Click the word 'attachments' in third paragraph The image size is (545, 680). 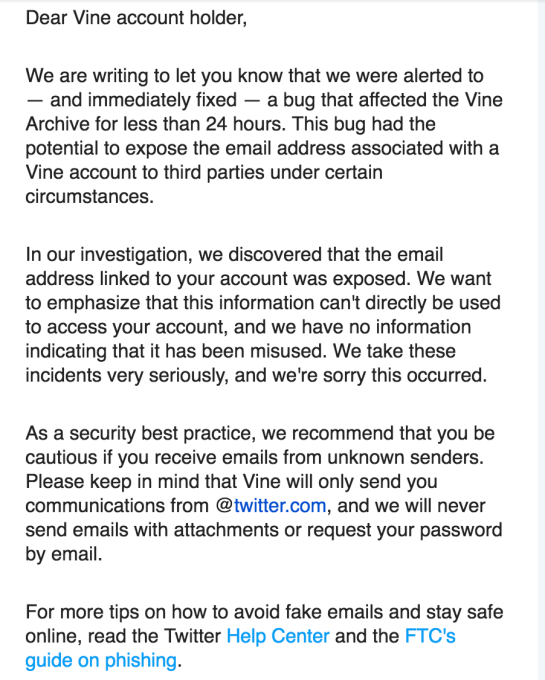point(226,530)
